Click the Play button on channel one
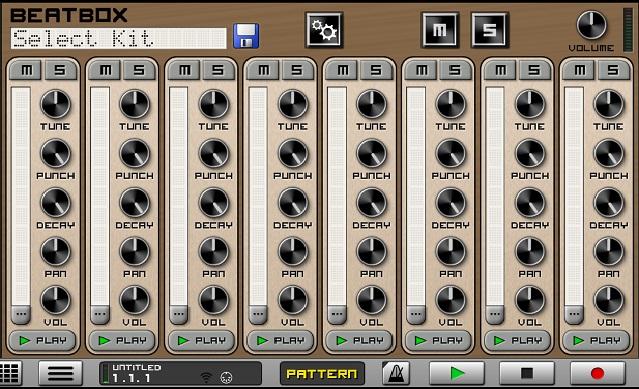639x389 pixels. [42, 341]
